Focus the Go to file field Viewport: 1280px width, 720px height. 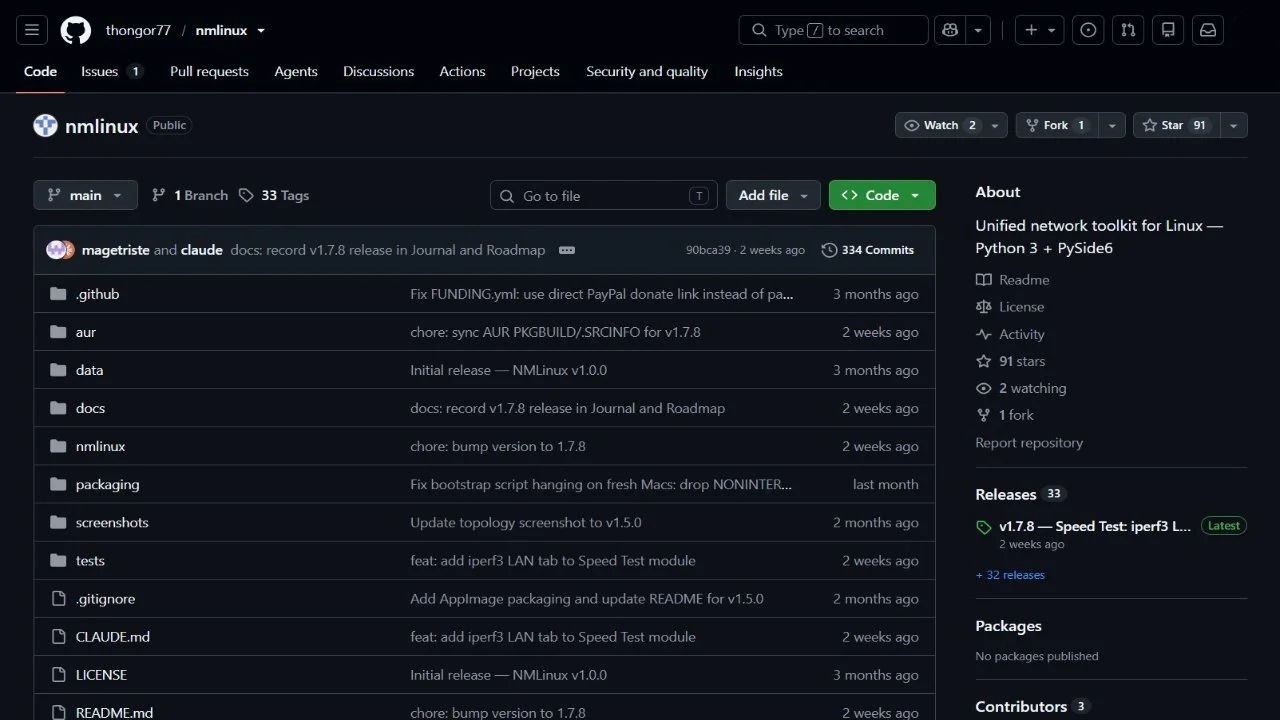pos(604,195)
